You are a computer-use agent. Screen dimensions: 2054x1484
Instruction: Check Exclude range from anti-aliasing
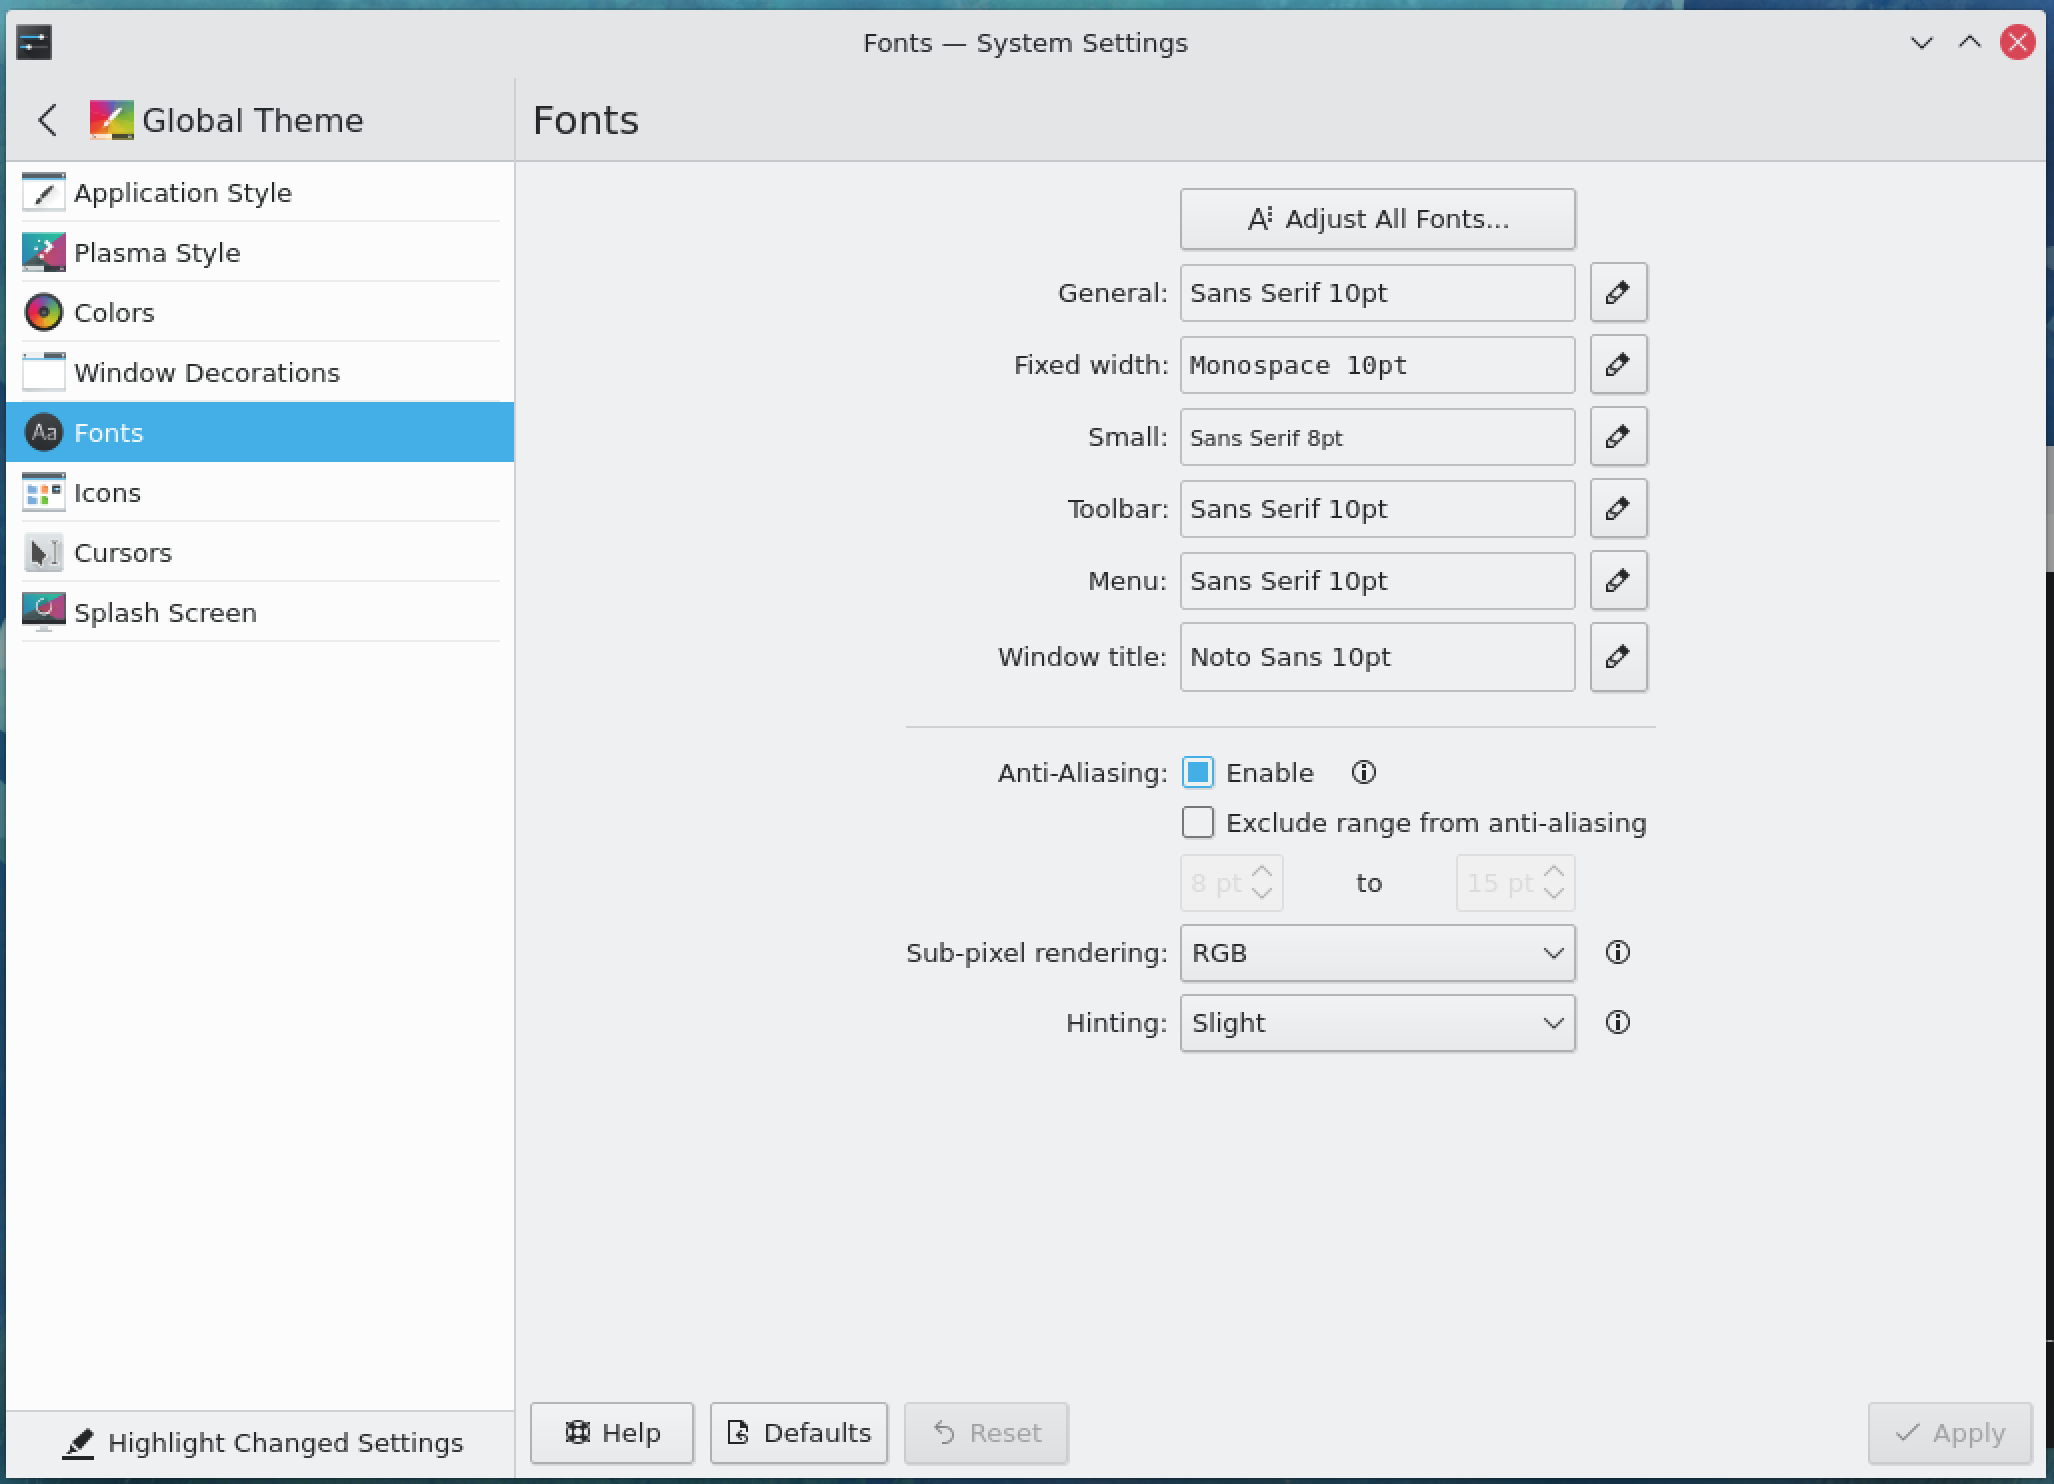[1198, 823]
